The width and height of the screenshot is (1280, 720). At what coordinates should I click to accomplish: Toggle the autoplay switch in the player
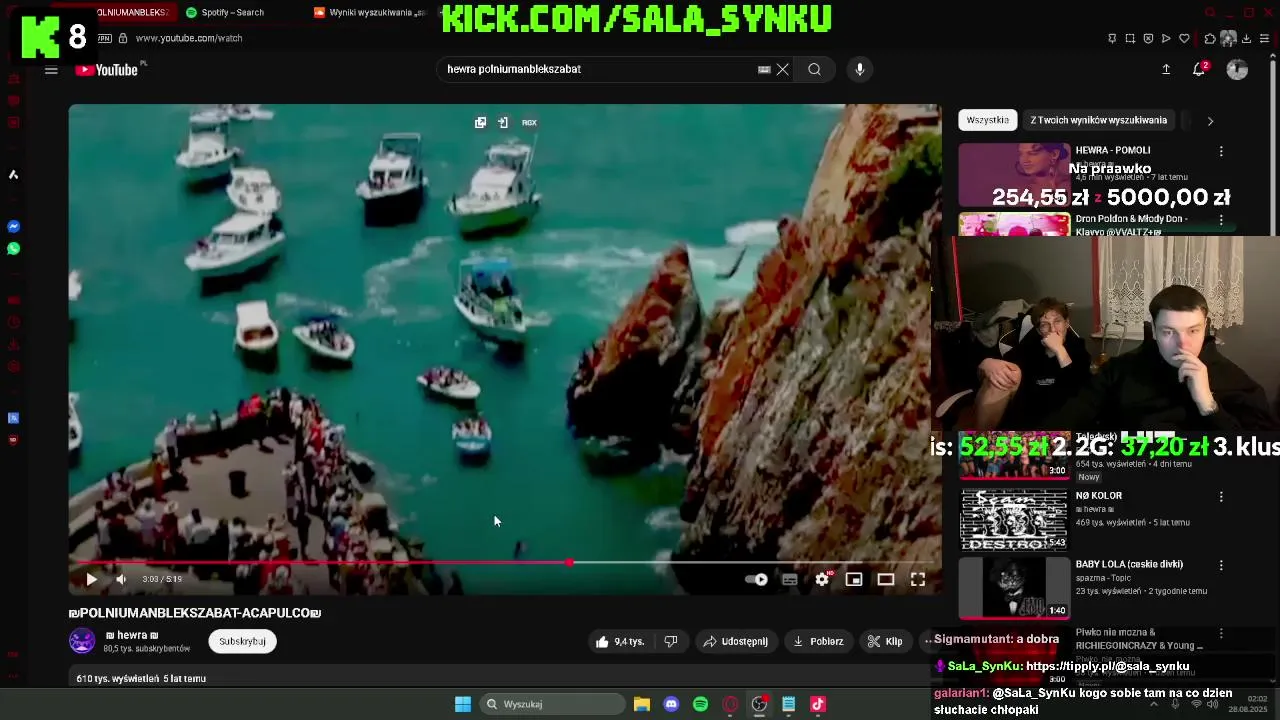pos(757,579)
